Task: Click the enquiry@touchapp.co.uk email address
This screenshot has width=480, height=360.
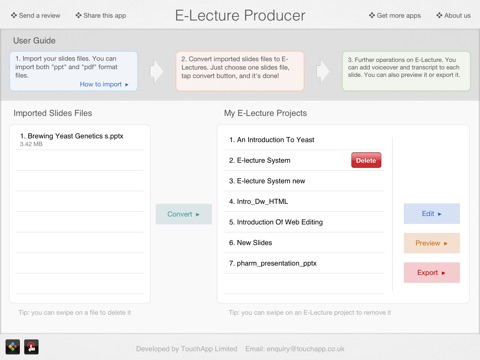Action: 305,349
